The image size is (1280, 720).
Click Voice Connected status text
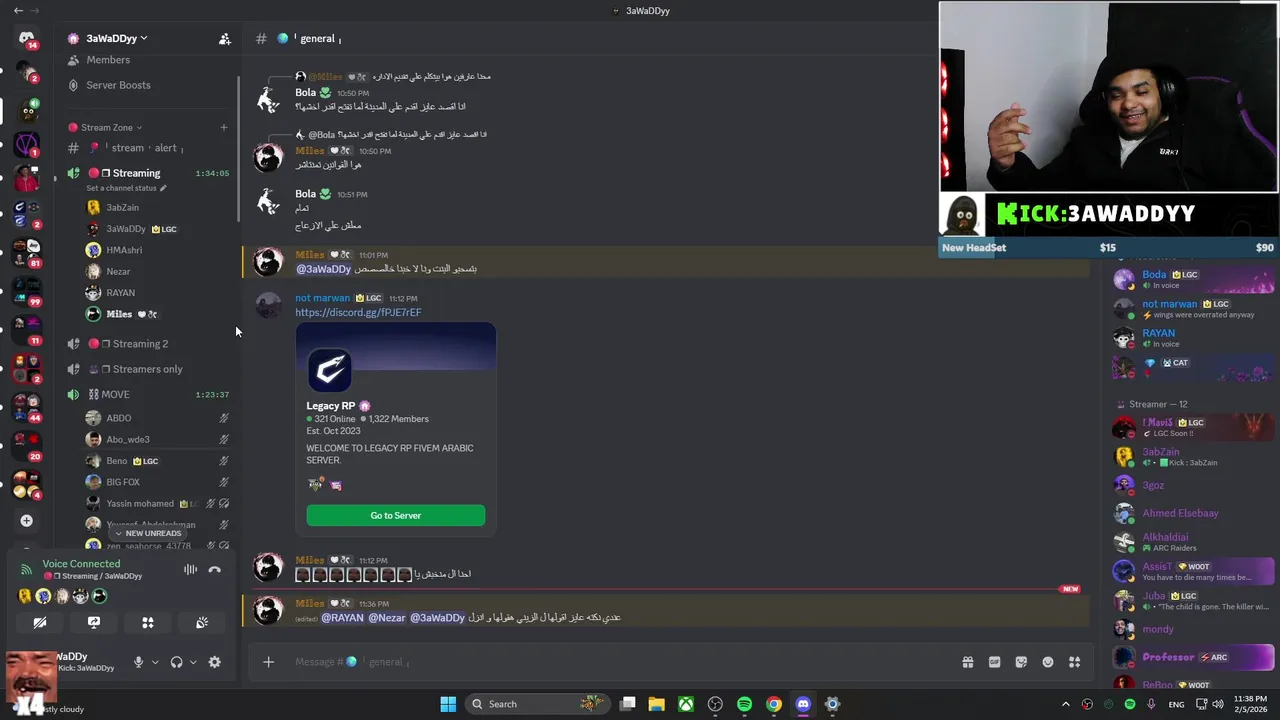81,564
